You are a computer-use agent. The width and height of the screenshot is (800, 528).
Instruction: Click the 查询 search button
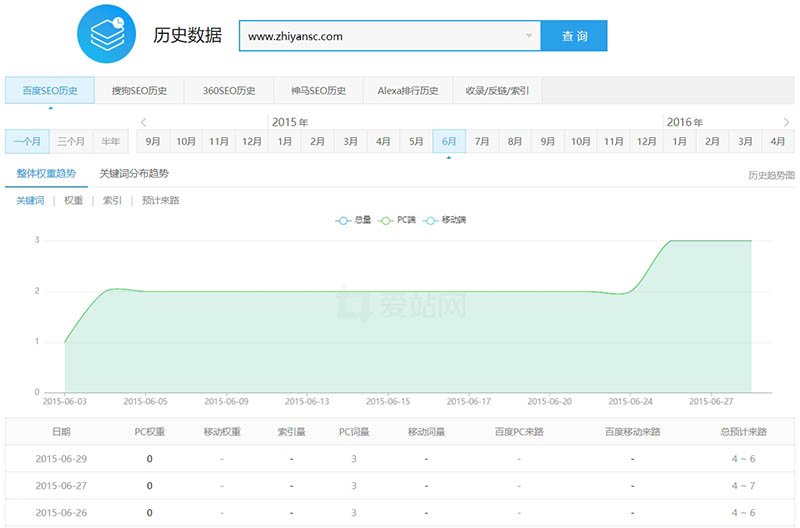pos(574,36)
